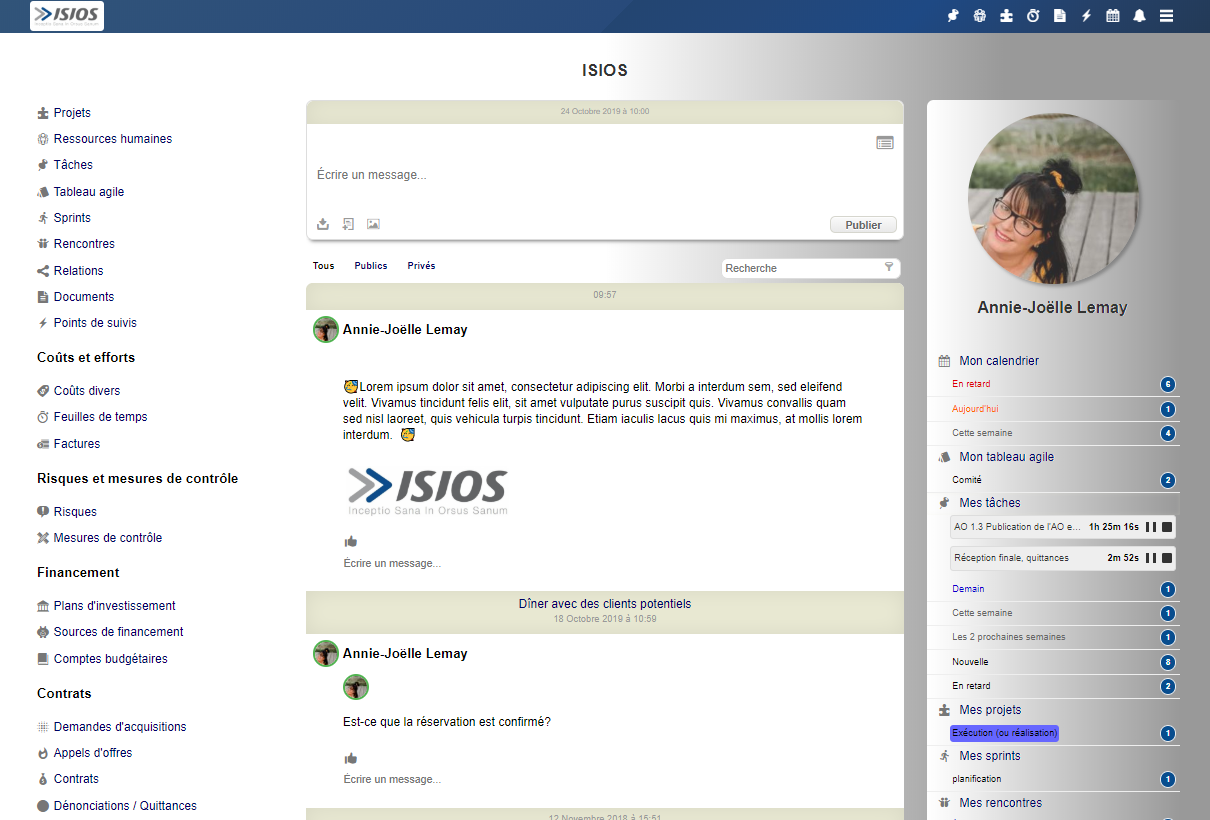
Task: Open the stopwatch timesheet icon in header
Action: tap(1033, 16)
